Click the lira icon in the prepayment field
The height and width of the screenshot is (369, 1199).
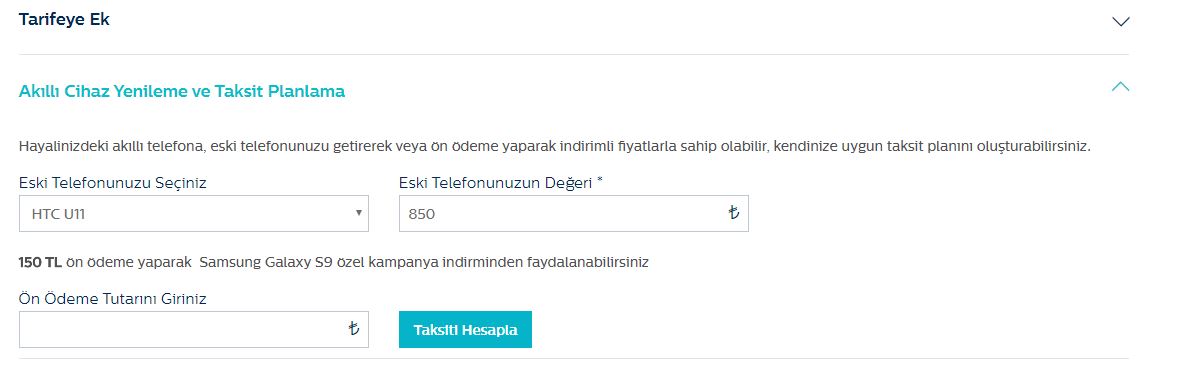click(x=353, y=329)
